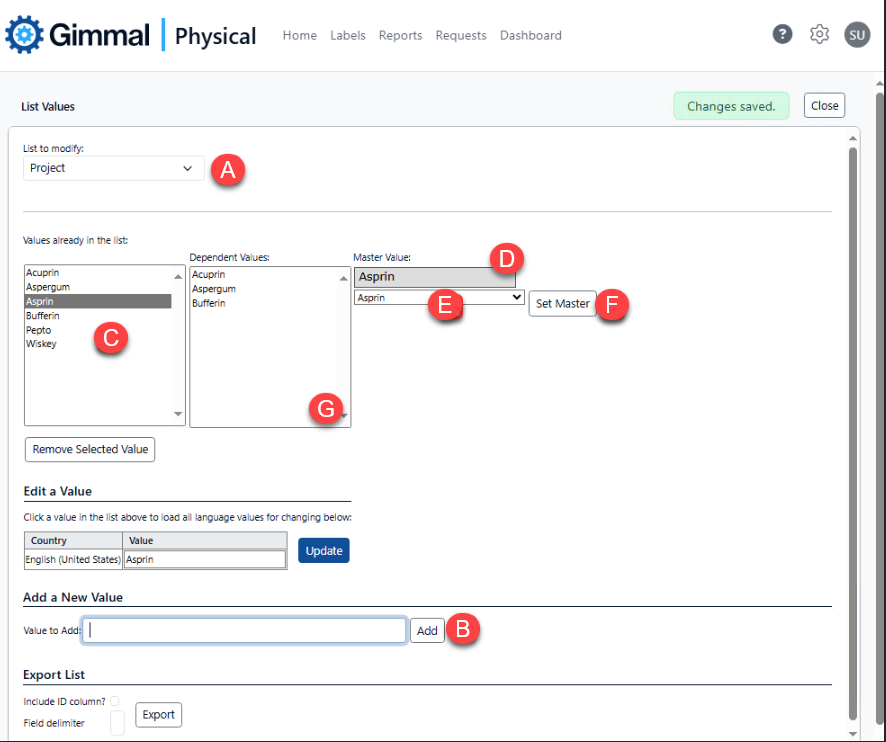886x742 pixels.
Task: Enable the Include ID column checkbox
Action: [x=115, y=702]
